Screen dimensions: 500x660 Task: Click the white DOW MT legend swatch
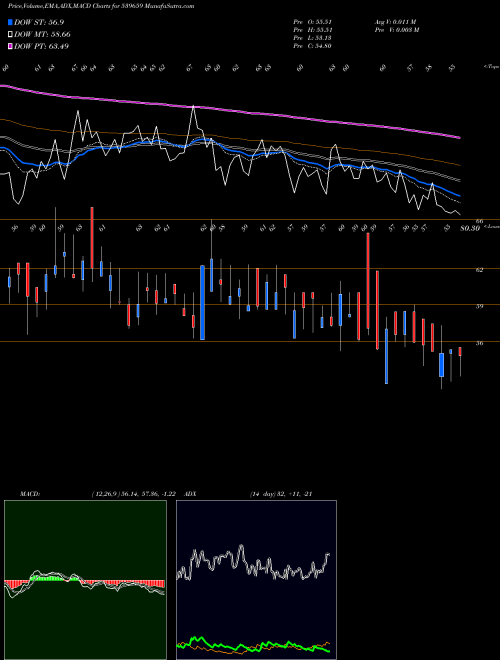pyautogui.click(x=11, y=35)
